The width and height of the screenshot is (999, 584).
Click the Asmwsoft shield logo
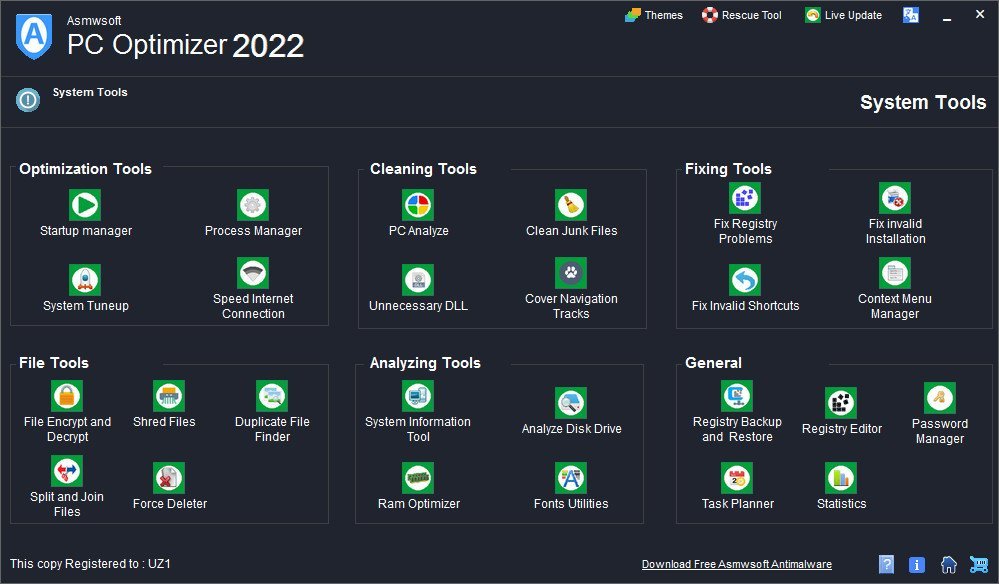34,36
